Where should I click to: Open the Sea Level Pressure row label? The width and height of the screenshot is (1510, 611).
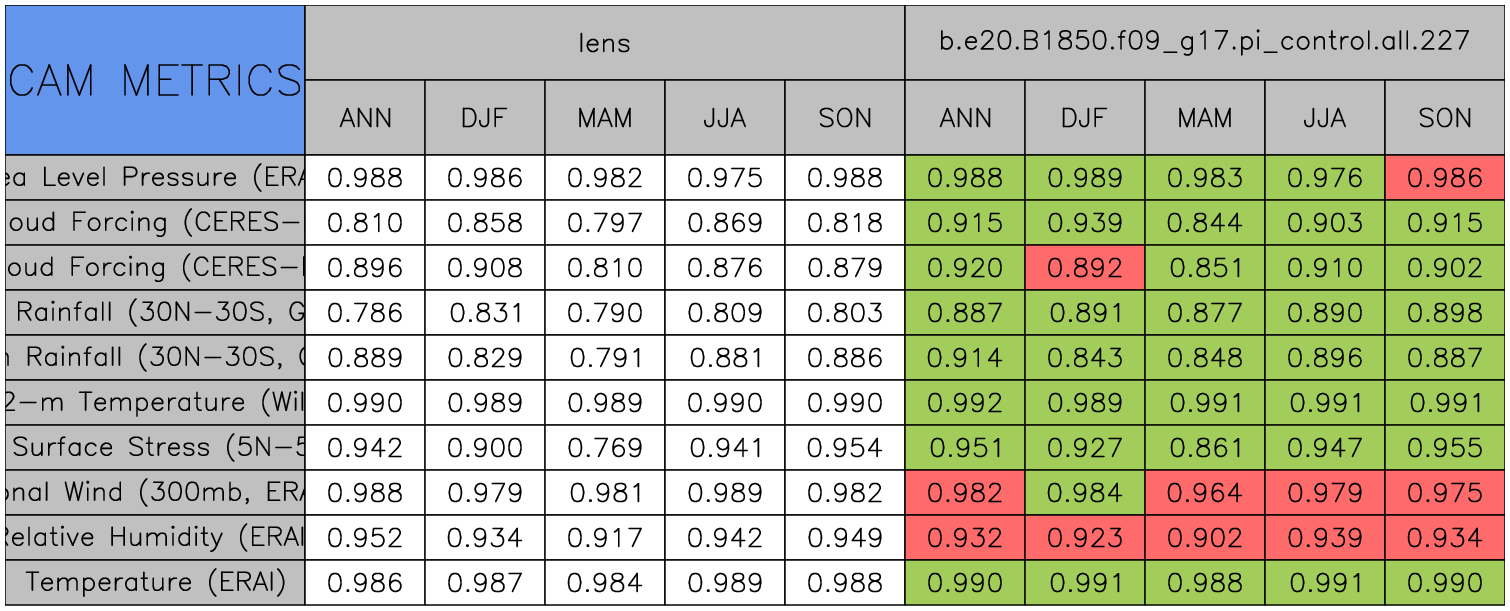pyautogui.click(x=155, y=178)
